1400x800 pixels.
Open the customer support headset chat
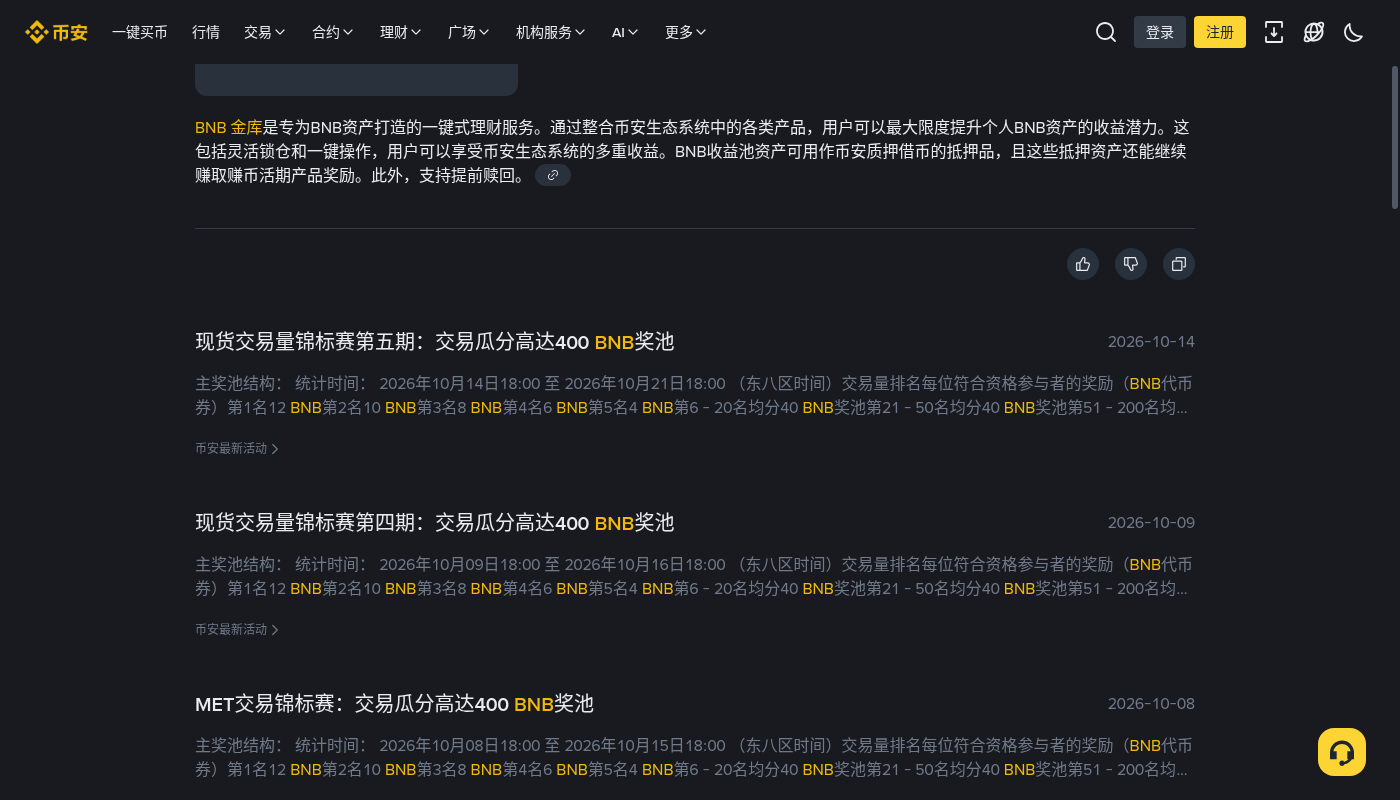click(1342, 752)
